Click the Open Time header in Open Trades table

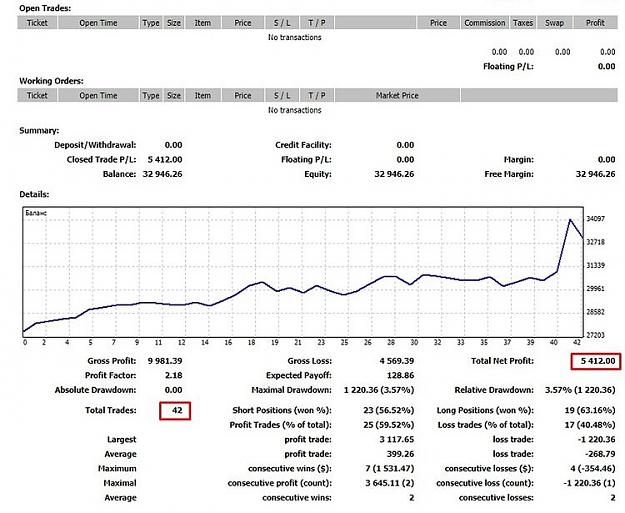[98, 23]
